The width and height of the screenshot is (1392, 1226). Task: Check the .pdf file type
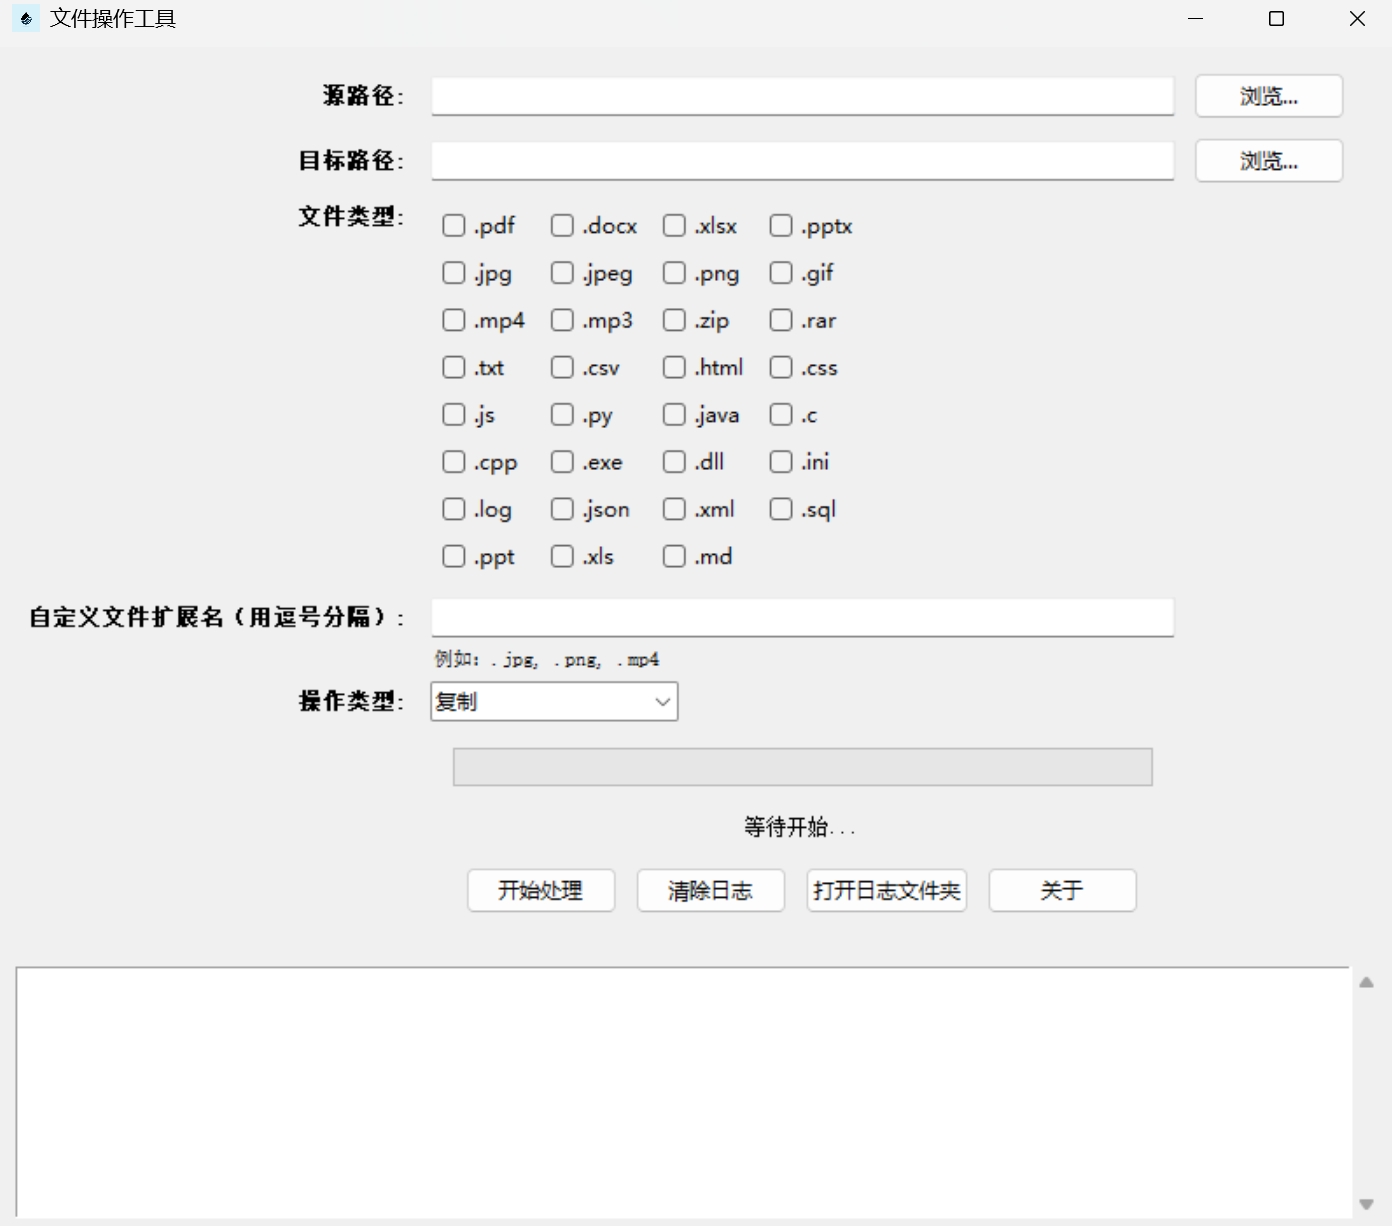coord(454,226)
